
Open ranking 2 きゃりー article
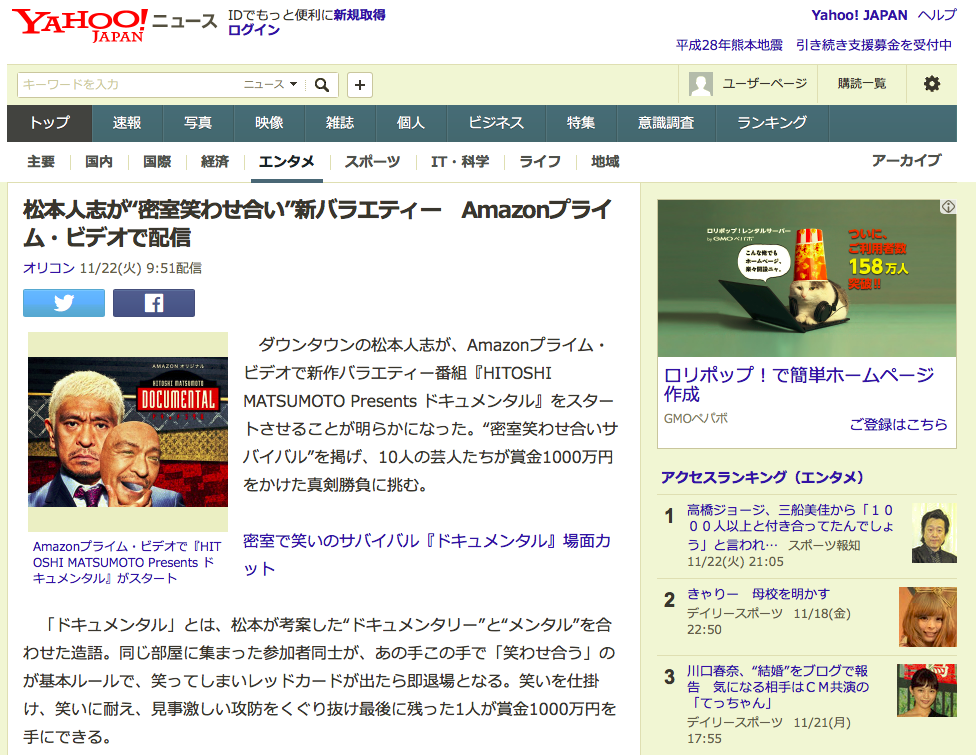(x=758, y=594)
